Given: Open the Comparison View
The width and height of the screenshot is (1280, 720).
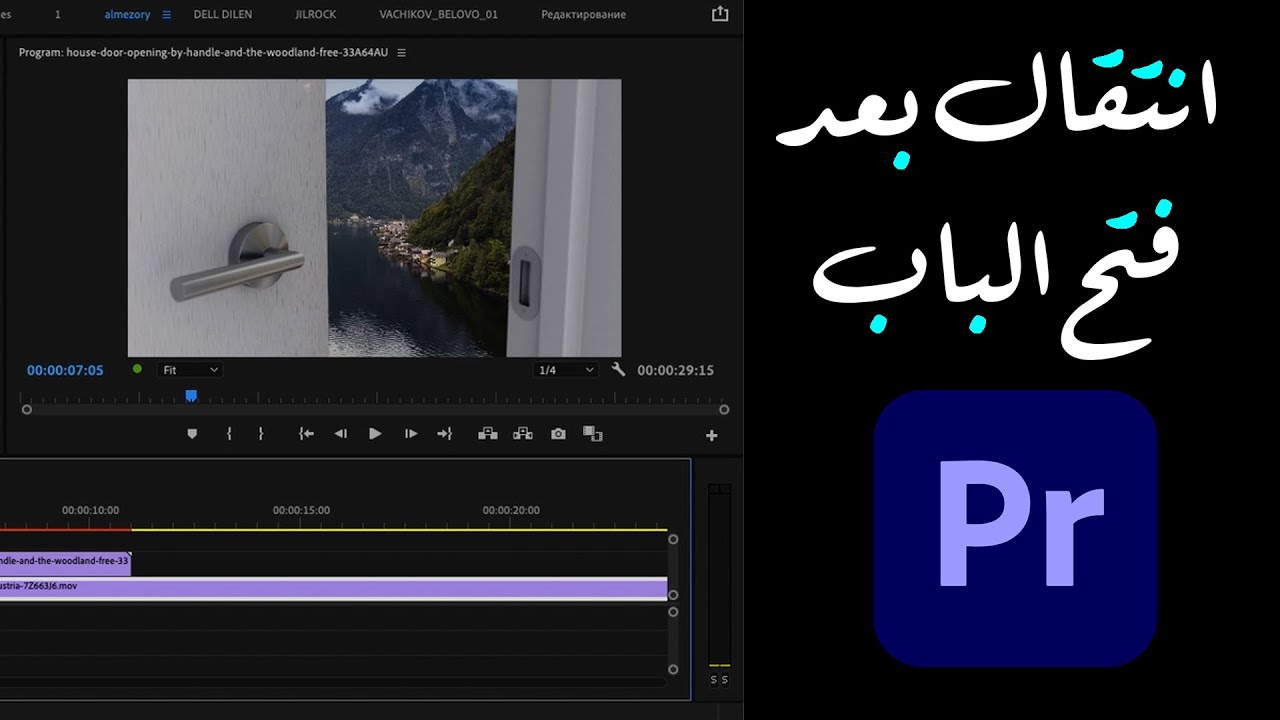Looking at the screenshot, I should tap(593, 434).
